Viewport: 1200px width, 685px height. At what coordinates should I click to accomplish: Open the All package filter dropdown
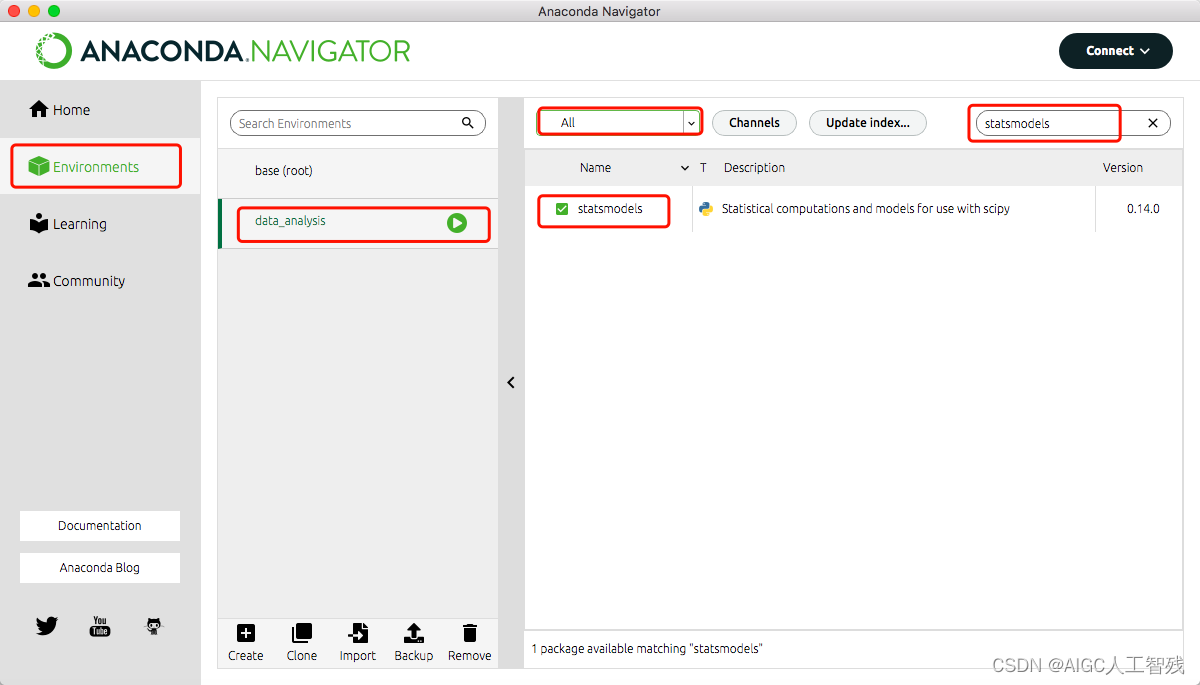pos(619,123)
